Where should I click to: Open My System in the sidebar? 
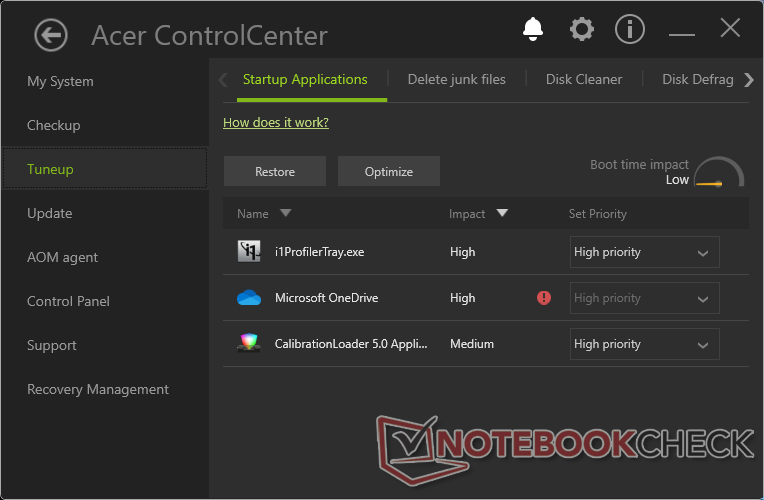click(x=60, y=81)
